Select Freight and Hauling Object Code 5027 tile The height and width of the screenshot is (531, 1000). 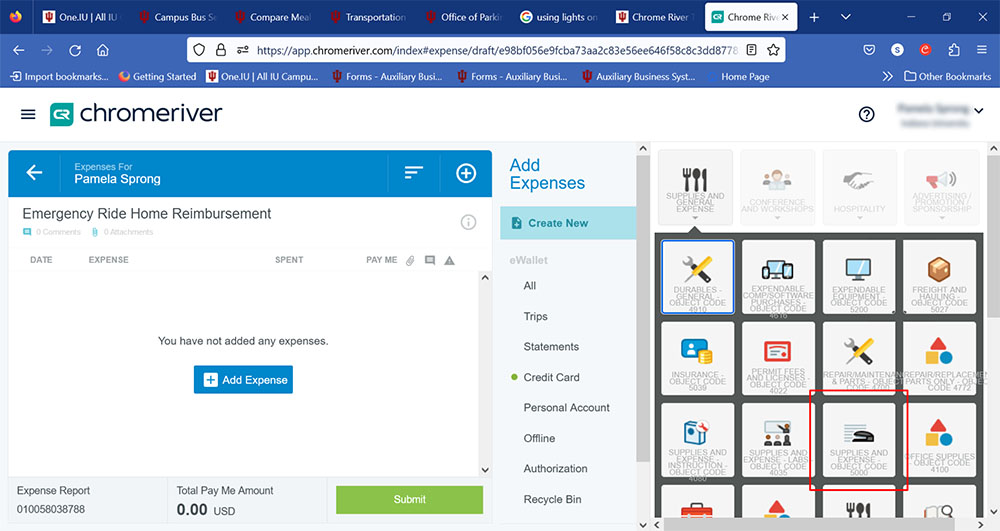939,277
